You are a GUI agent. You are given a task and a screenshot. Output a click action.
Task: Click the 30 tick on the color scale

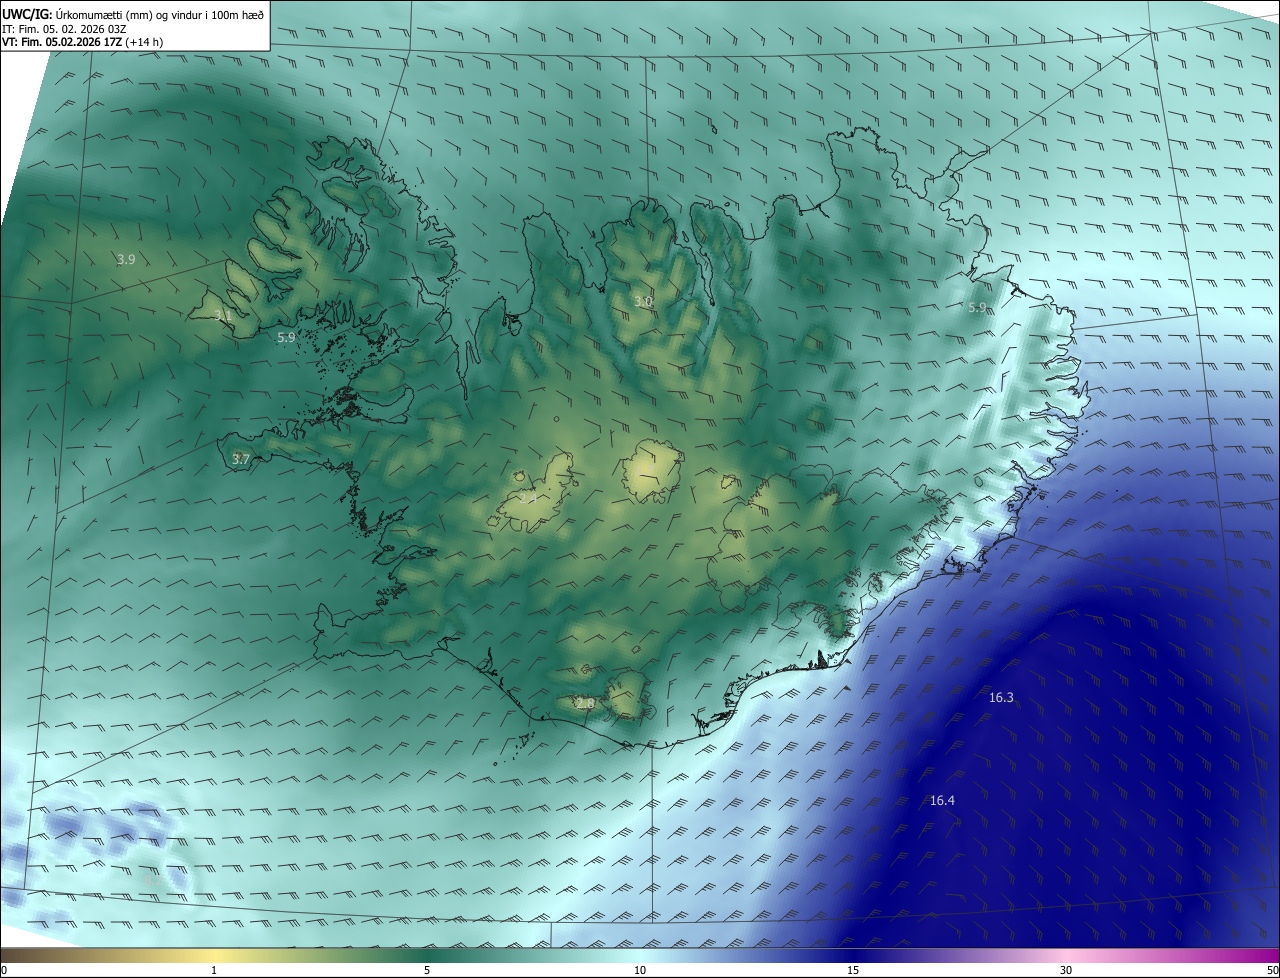[x=1066, y=970]
